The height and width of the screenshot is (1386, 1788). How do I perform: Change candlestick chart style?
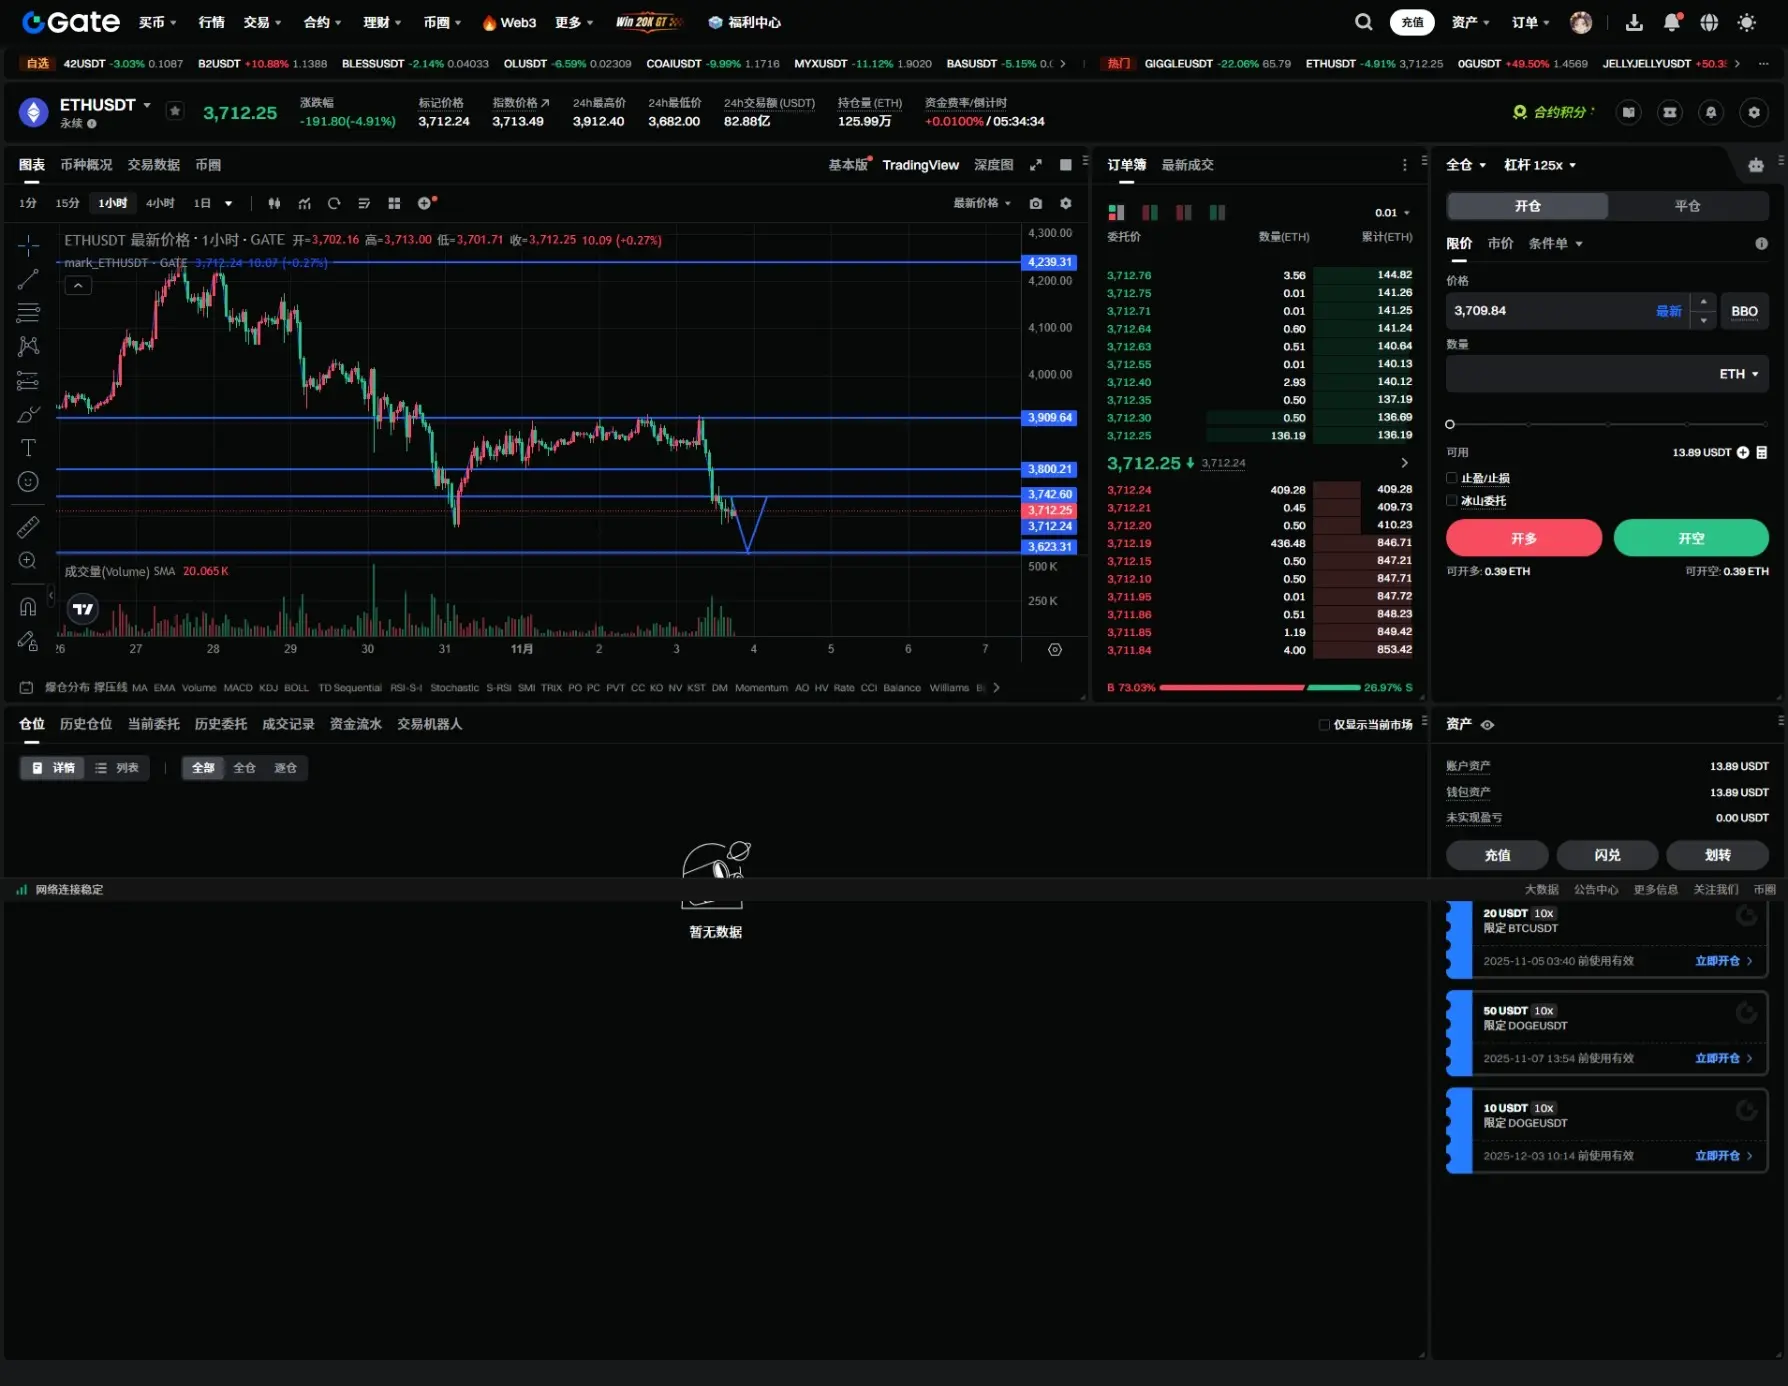(274, 203)
